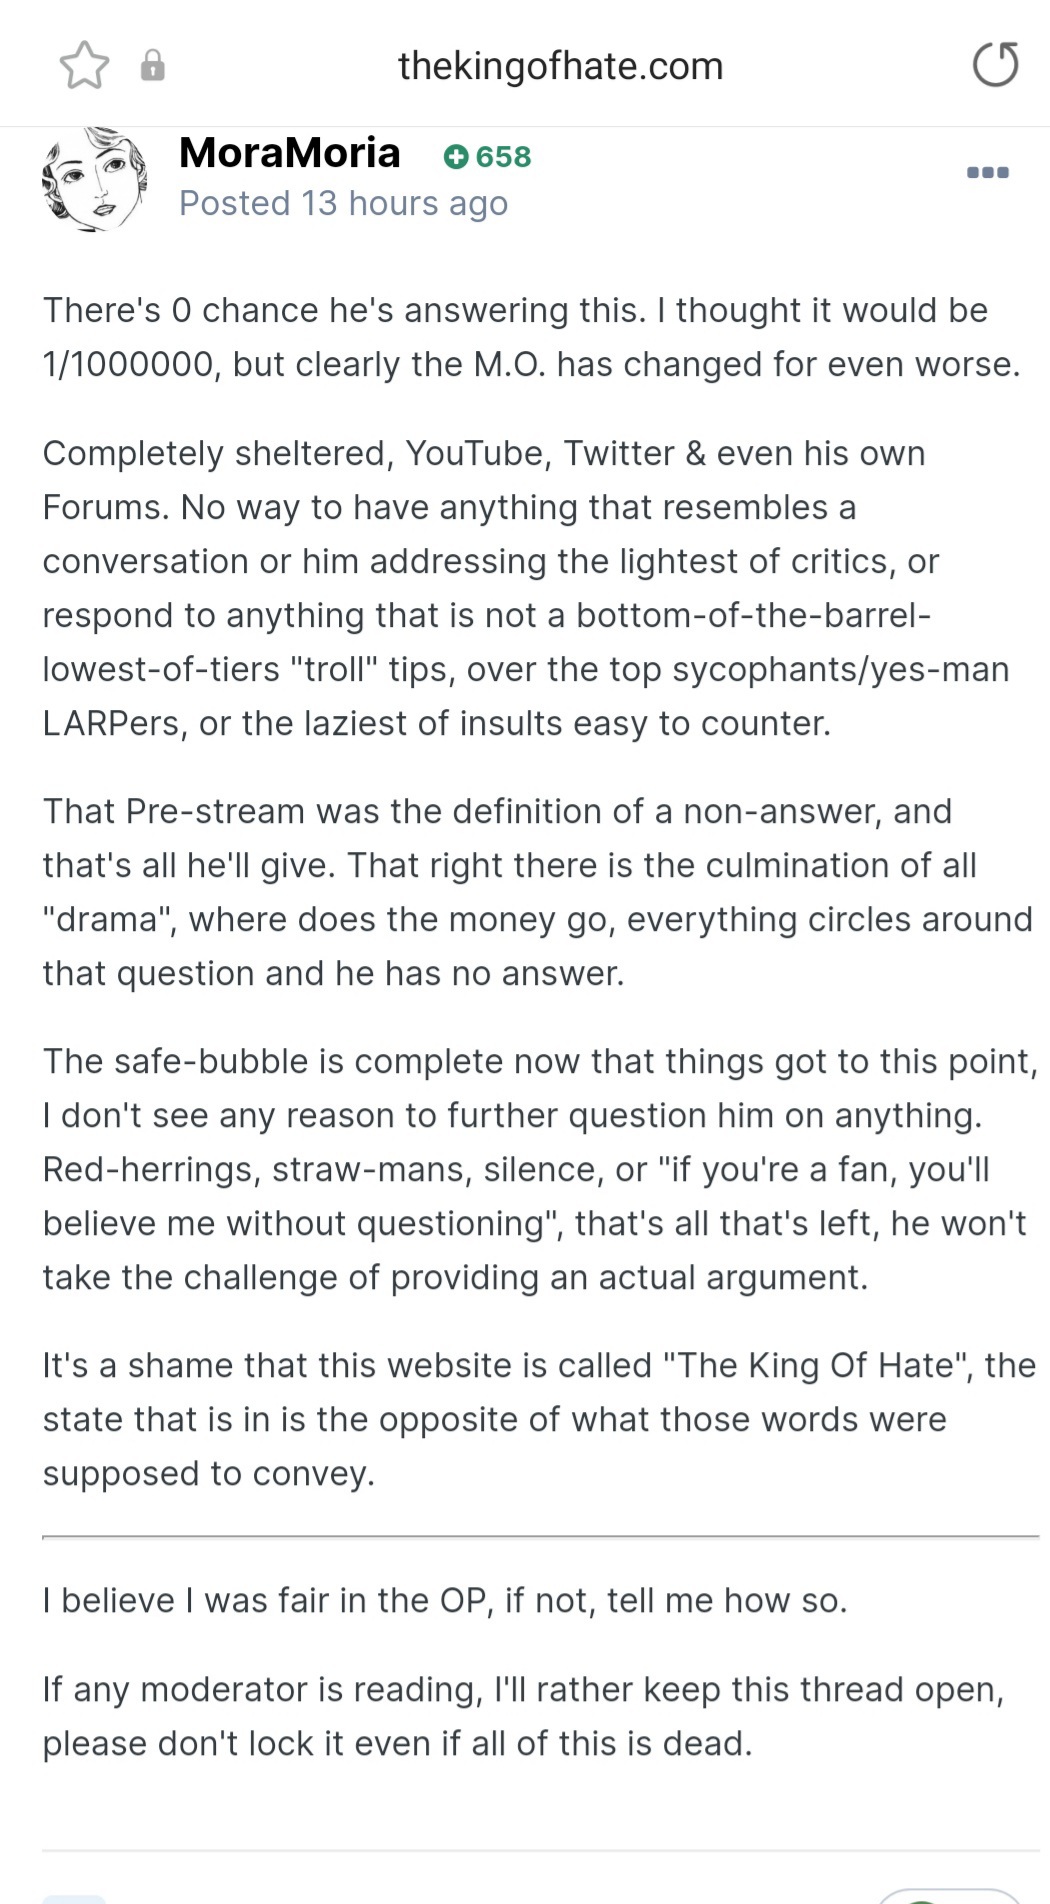Viewport: 1050px width, 1904px height.
Task: Click the paragraph starting "If any moderator"
Action: click(x=523, y=1716)
